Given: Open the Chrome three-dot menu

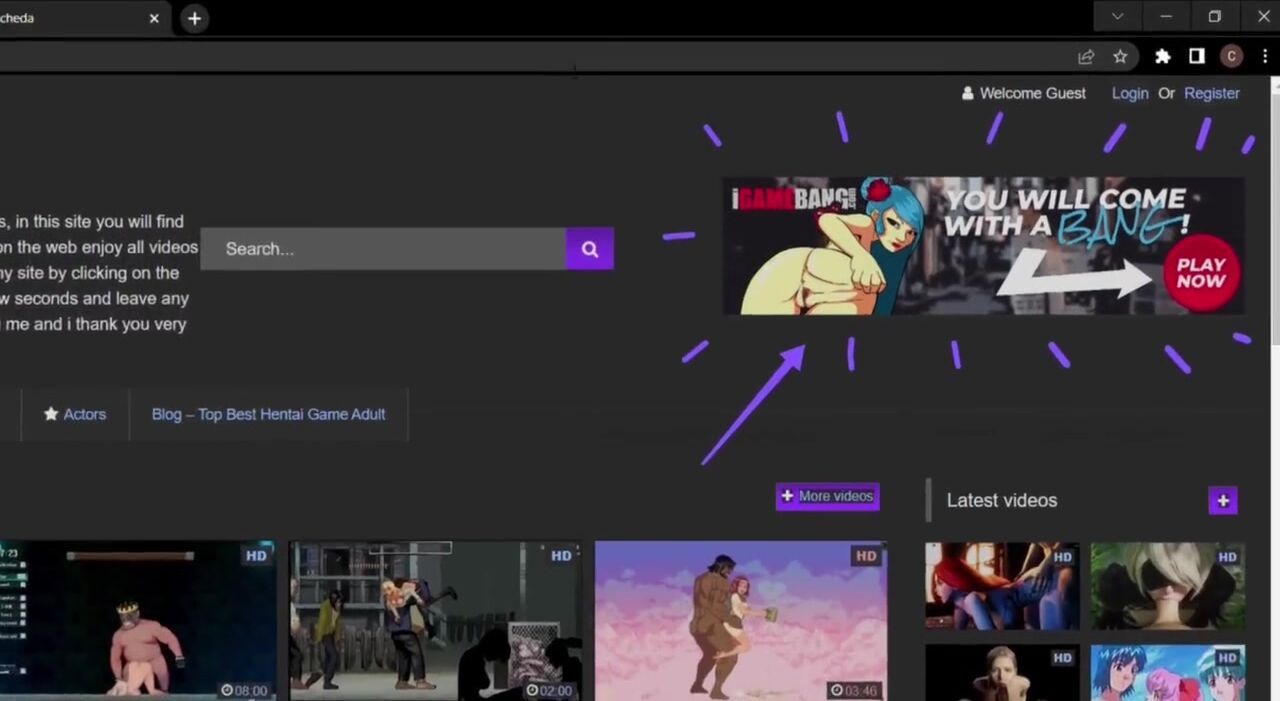Looking at the screenshot, I should tap(1265, 57).
